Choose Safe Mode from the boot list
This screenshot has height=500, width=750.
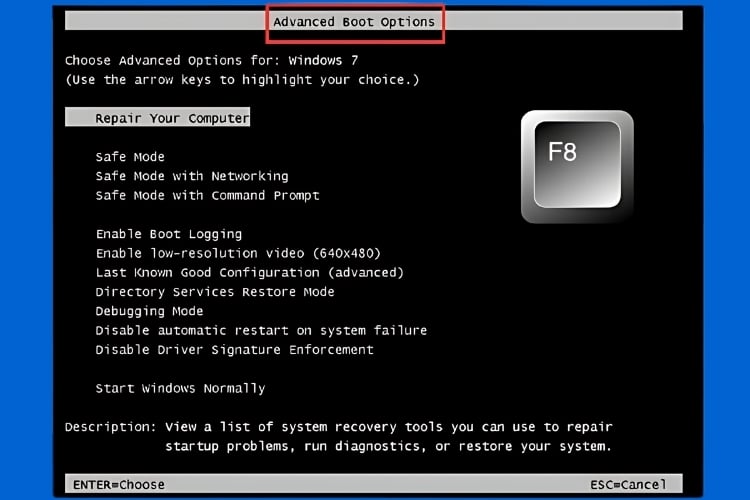click(130, 157)
